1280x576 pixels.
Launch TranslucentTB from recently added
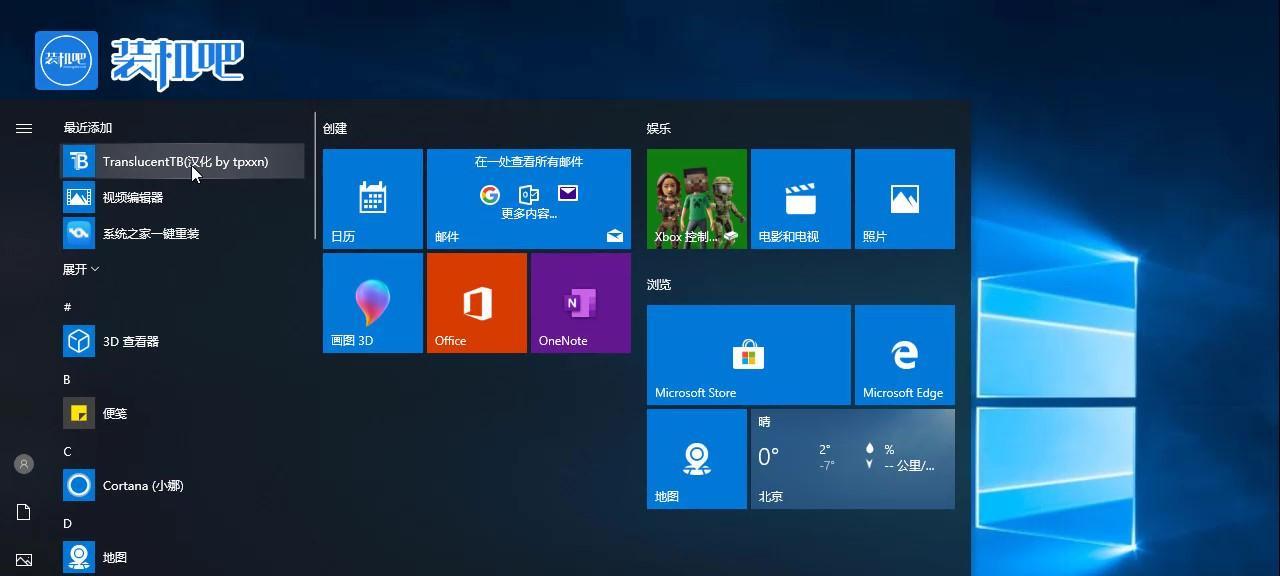[x=183, y=161]
